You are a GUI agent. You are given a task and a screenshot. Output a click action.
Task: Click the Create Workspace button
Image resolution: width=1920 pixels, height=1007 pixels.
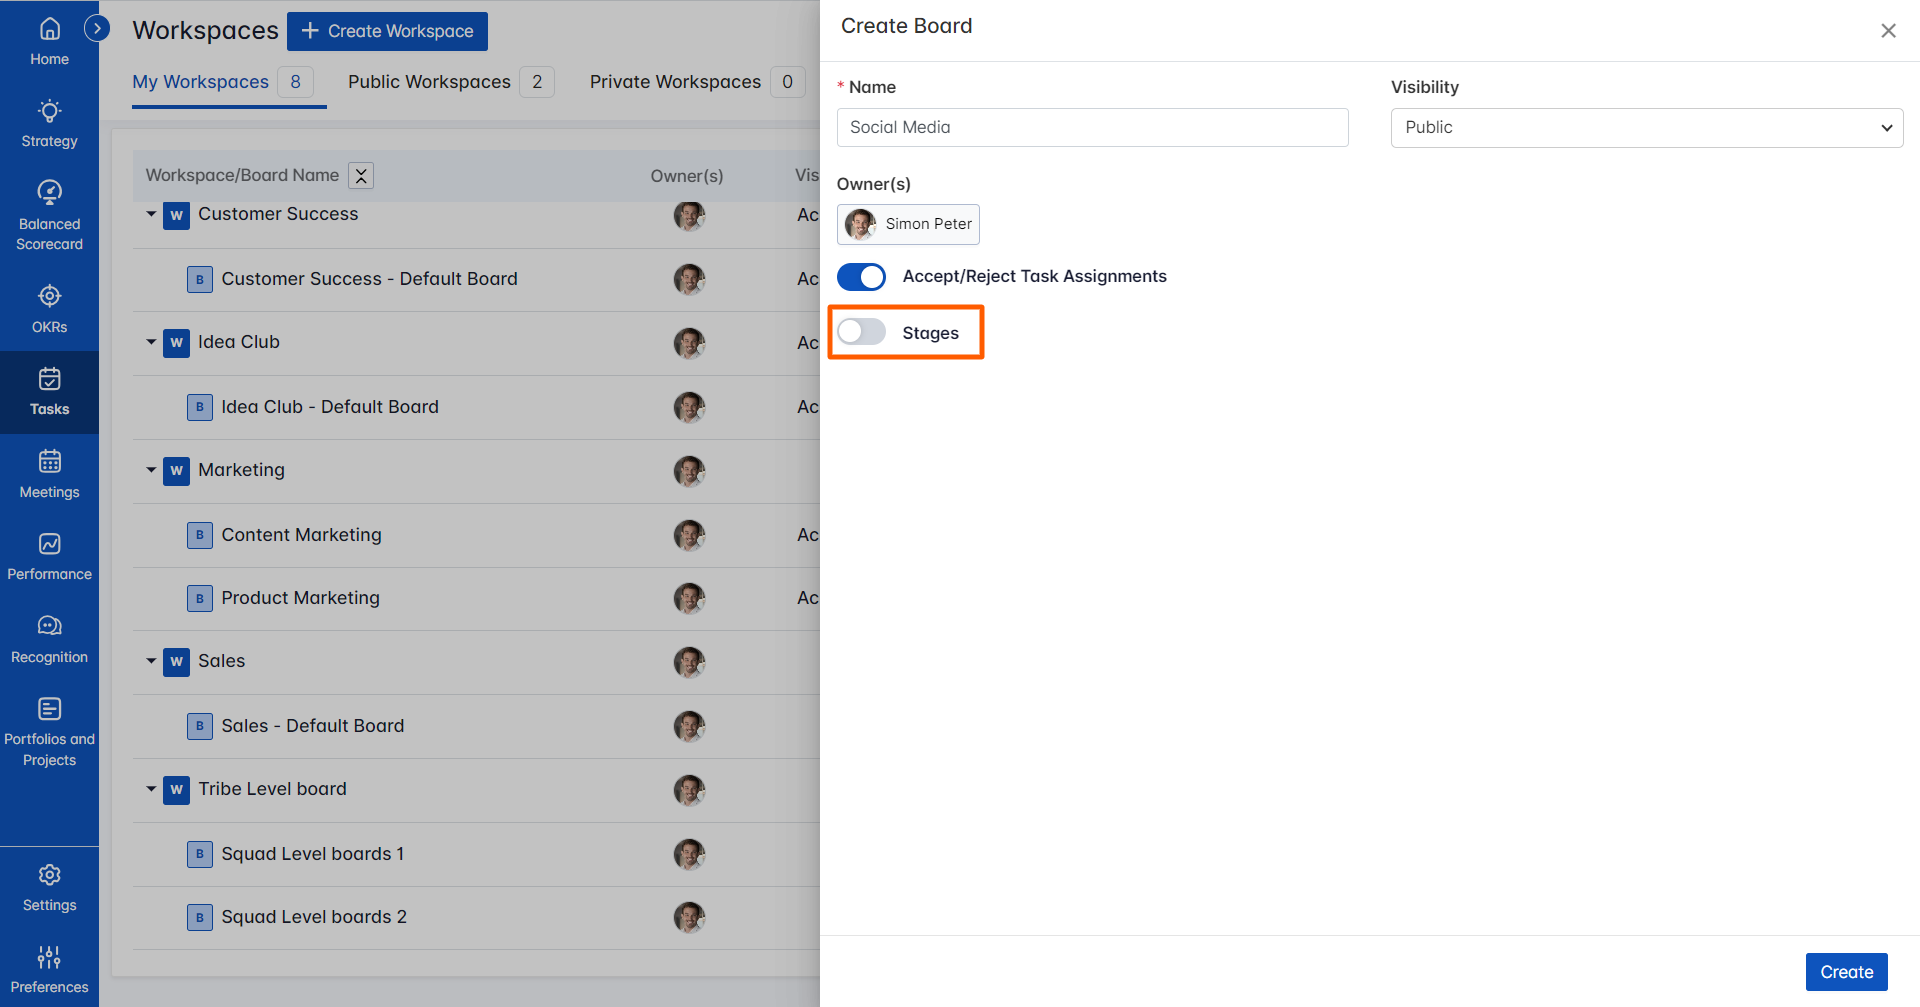click(387, 31)
